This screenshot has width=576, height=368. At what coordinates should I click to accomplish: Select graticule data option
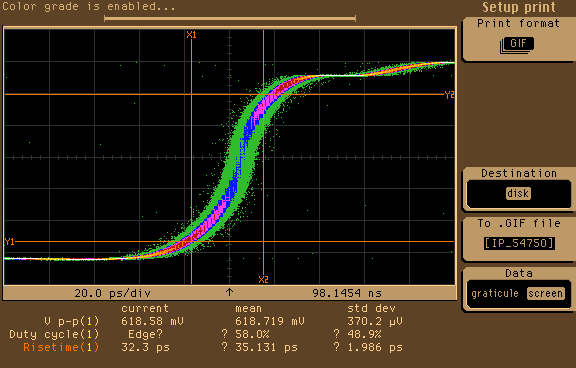(x=494, y=293)
